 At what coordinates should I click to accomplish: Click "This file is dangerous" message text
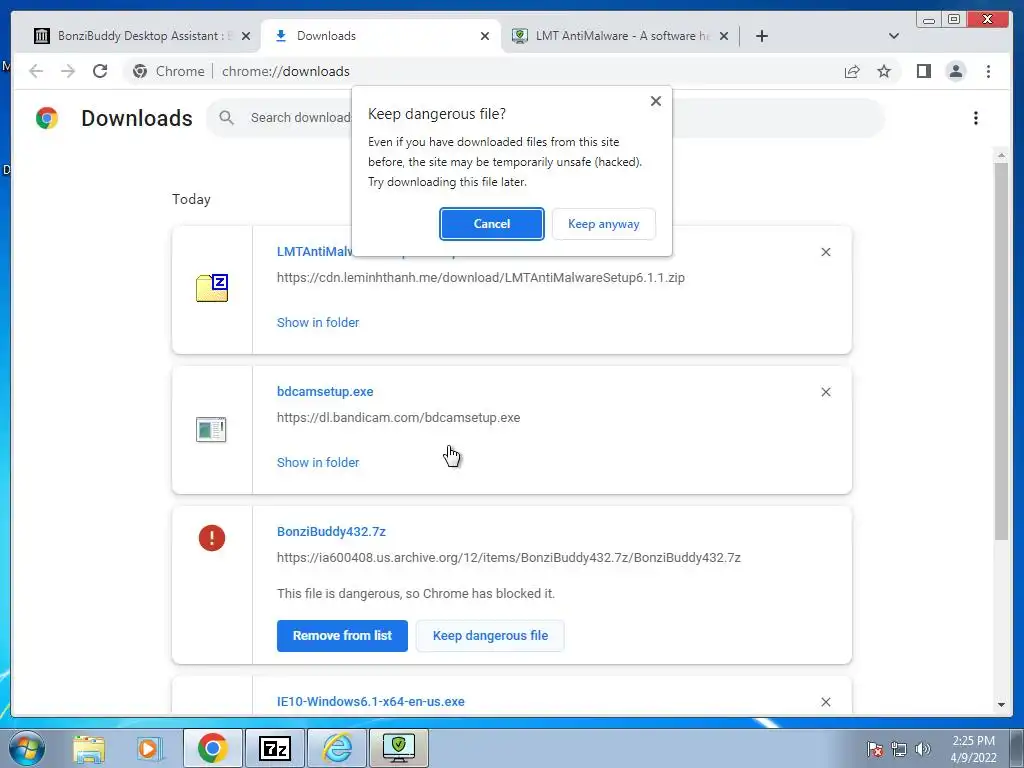(416, 594)
